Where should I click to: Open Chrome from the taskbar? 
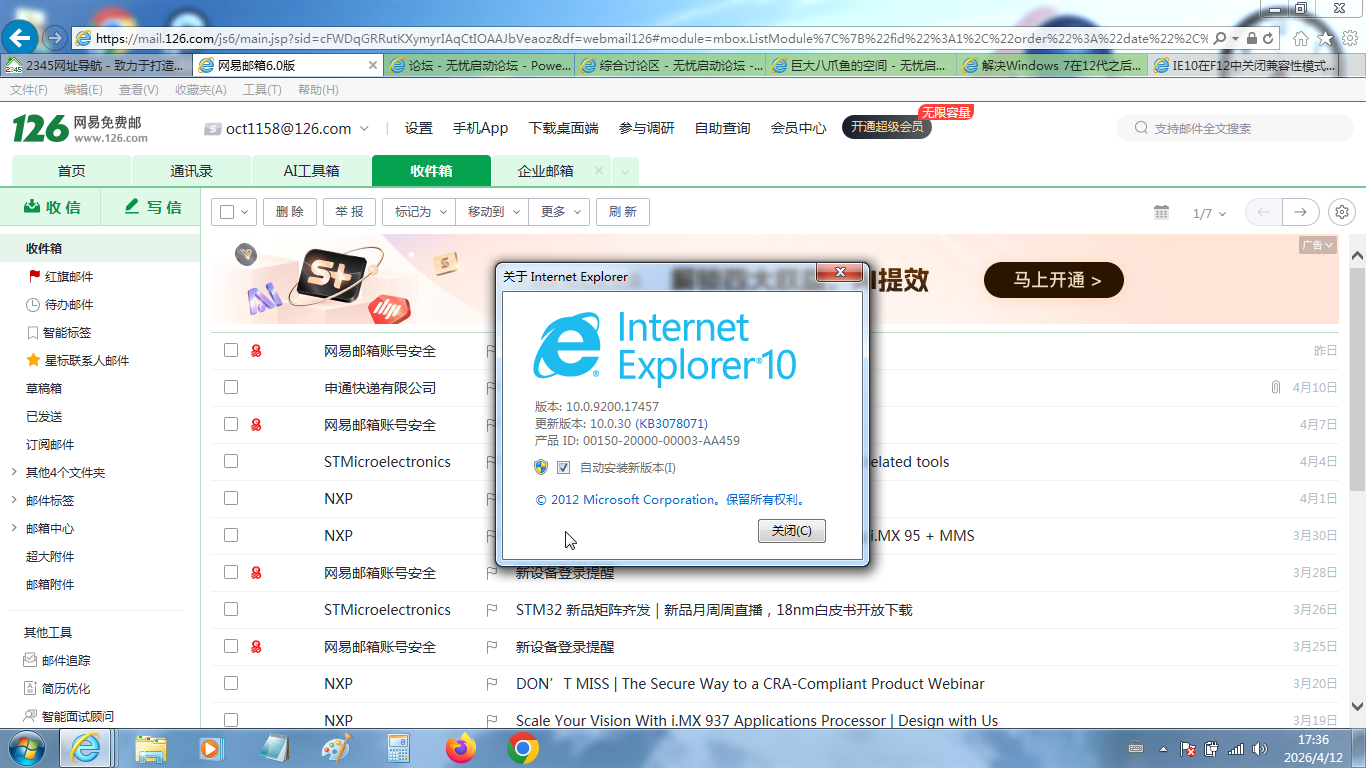pos(523,748)
